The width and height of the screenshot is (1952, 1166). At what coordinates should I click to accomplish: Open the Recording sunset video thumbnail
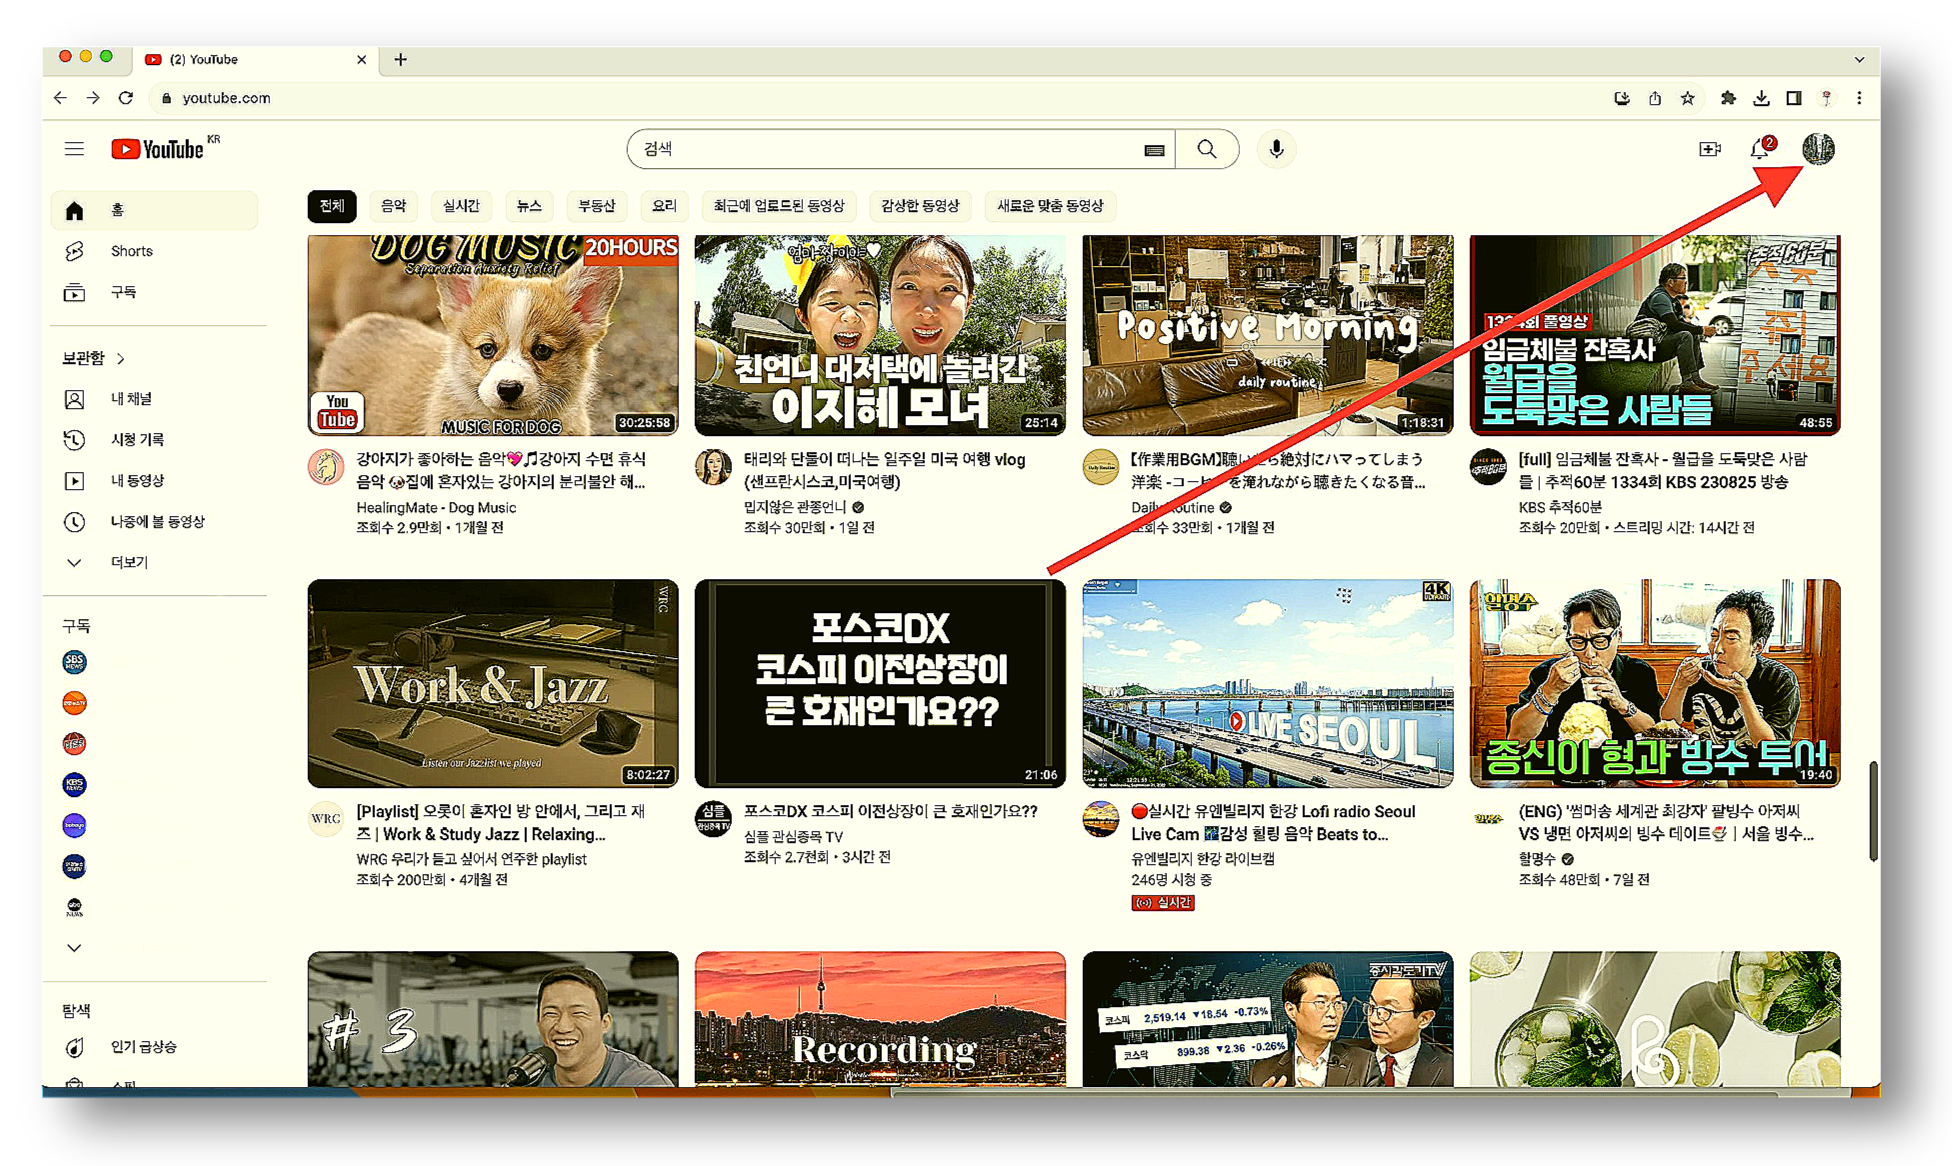(880, 1019)
